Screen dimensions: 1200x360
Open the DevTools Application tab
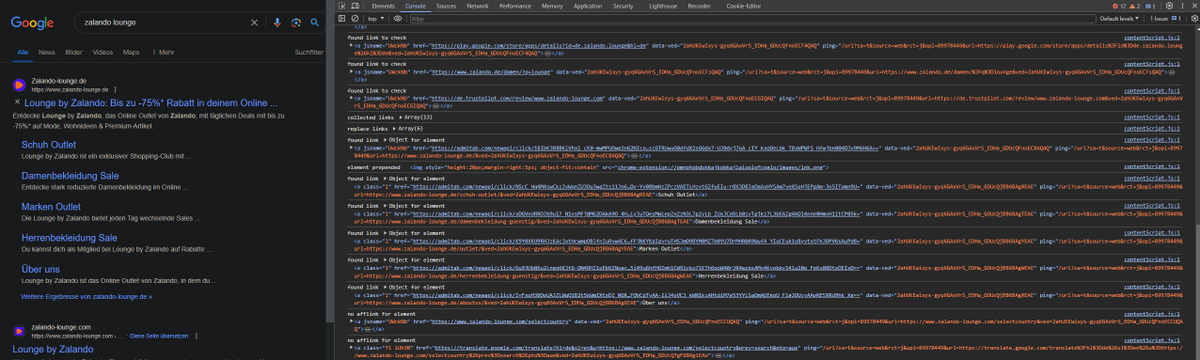click(x=588, y=6)
